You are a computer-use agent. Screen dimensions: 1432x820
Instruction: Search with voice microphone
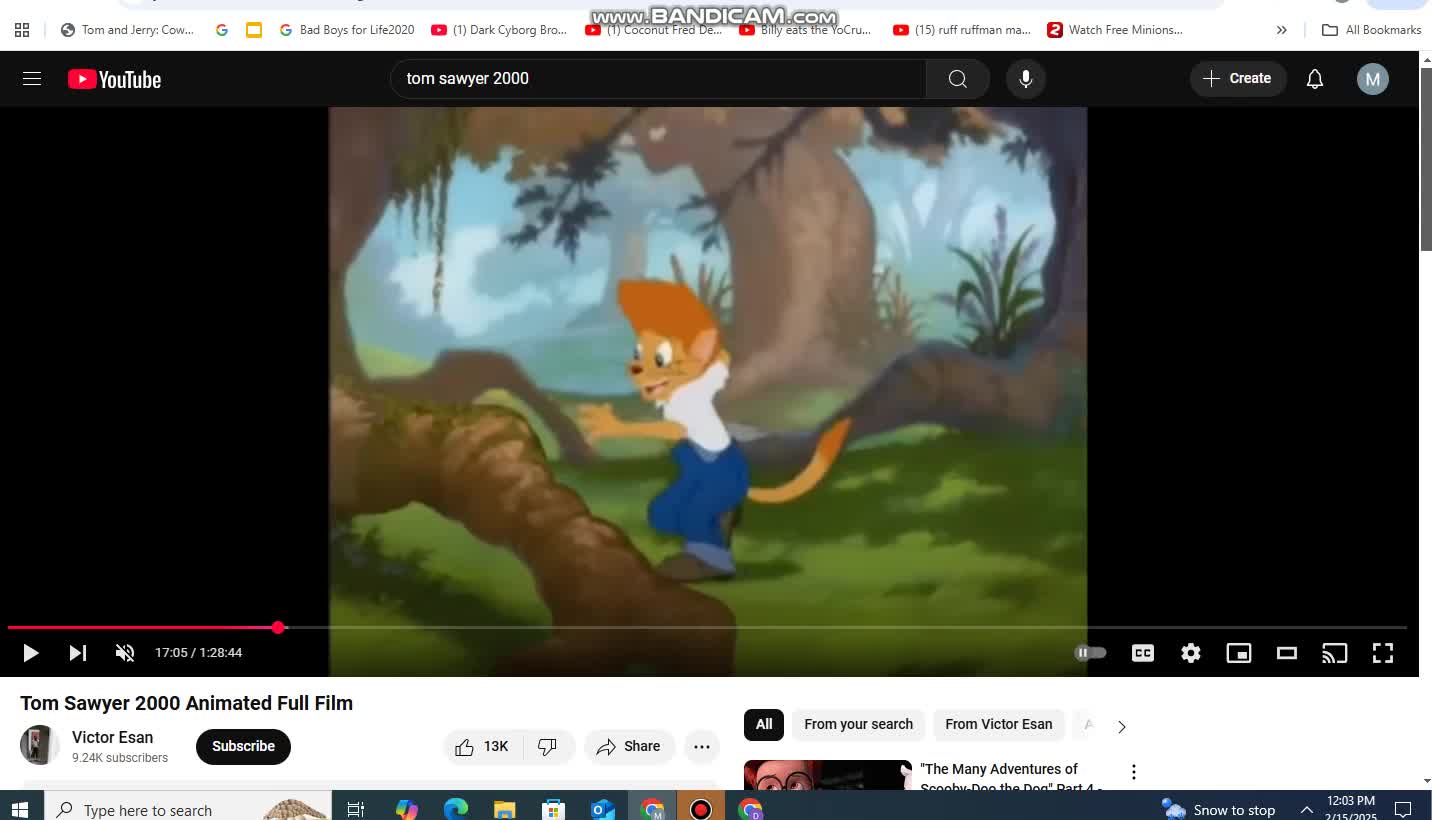(x=1025, y=79)
